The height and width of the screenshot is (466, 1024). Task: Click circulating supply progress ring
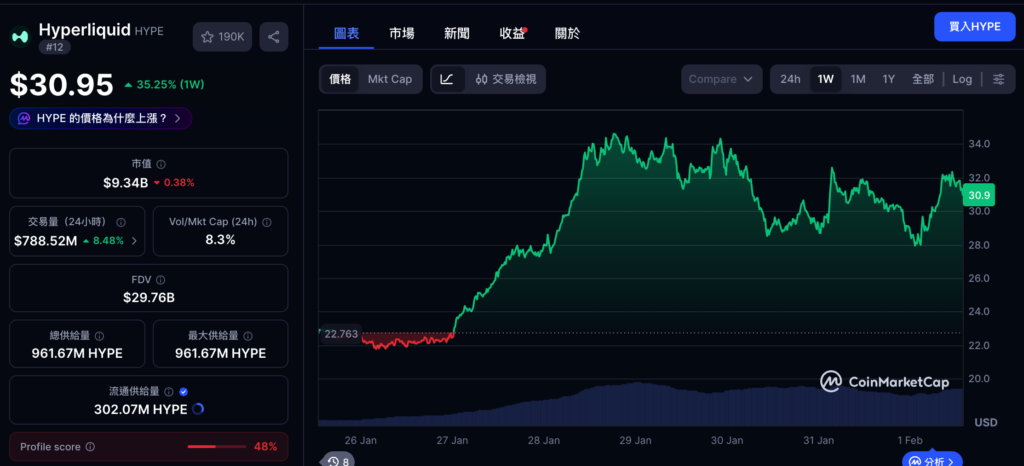click(199, 409)
